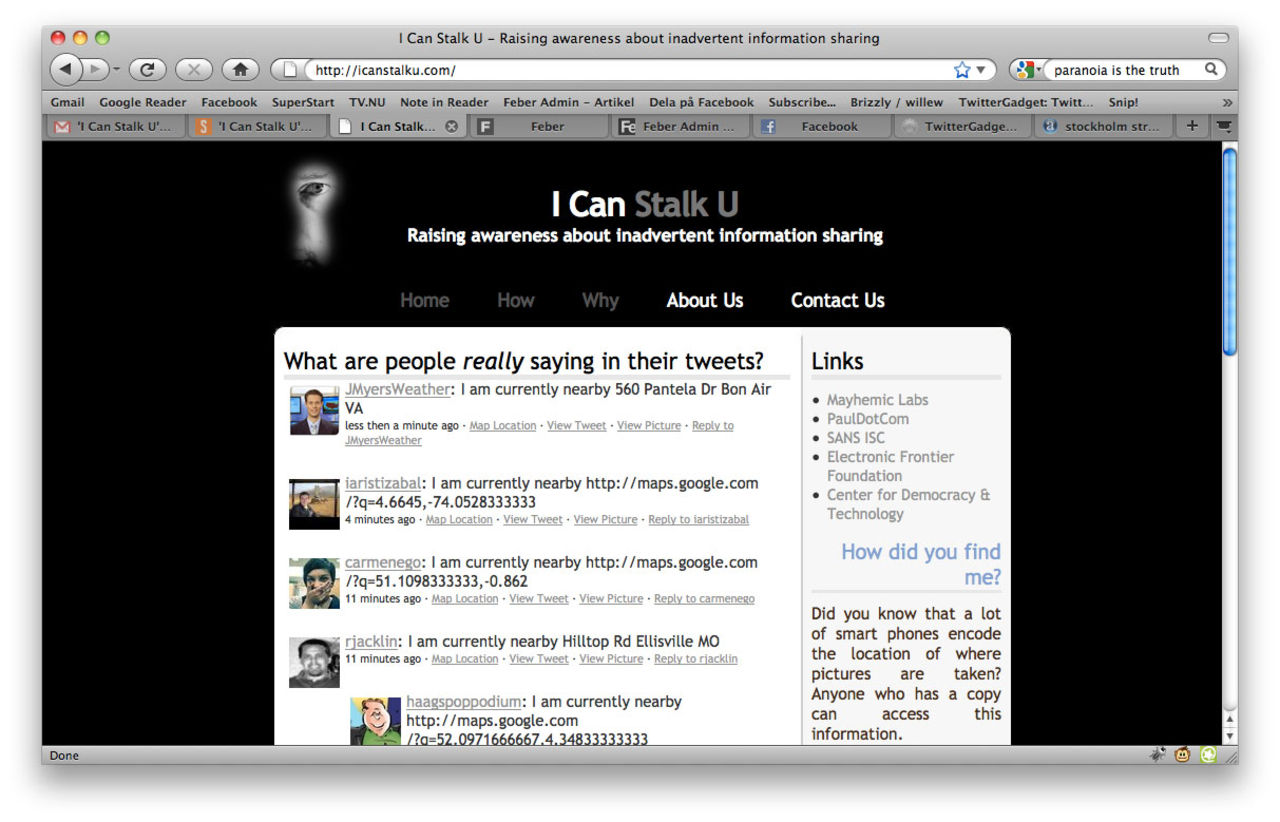Navigate back using the Back arrow button

(65, 69)
